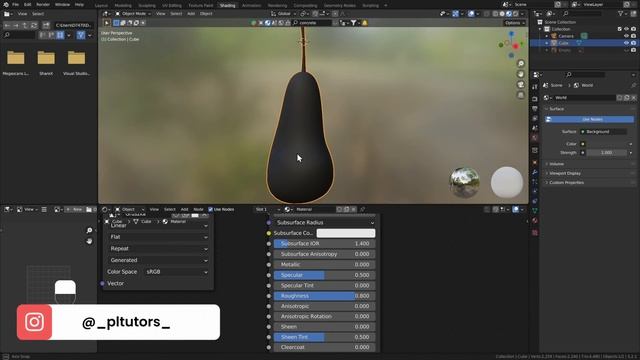Image resolution: width=640 pixels, height=360 pixels.
Task: Open the viewport Options dropdown
Action: click(514, 23)
